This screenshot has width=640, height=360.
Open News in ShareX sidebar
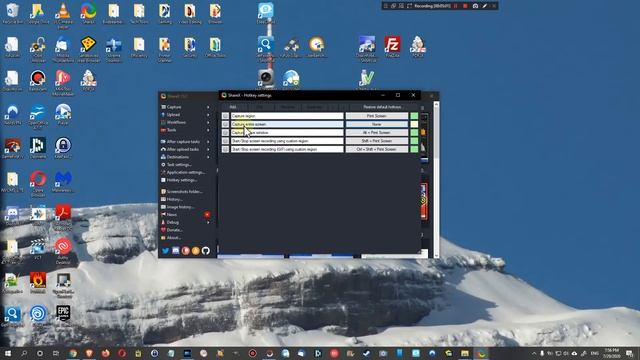click(171, 215)
